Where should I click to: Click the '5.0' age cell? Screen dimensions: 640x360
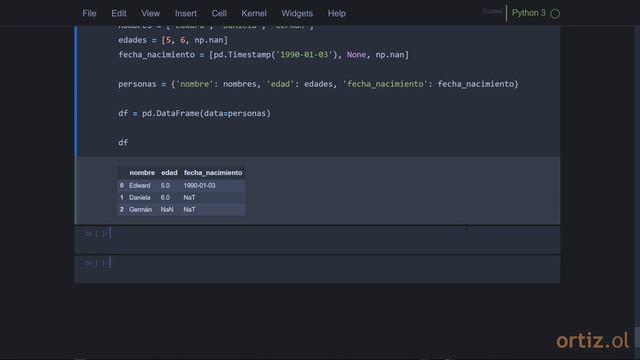pyautogui.click(x=165, y=185)
